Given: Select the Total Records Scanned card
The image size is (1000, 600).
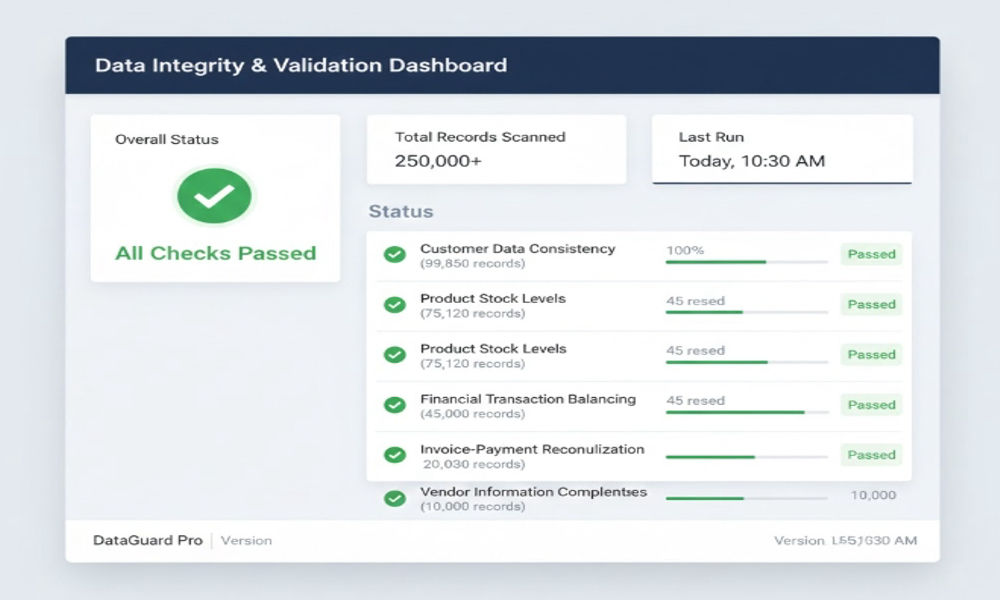Looking at the screenshot, I should click(497, 149).
